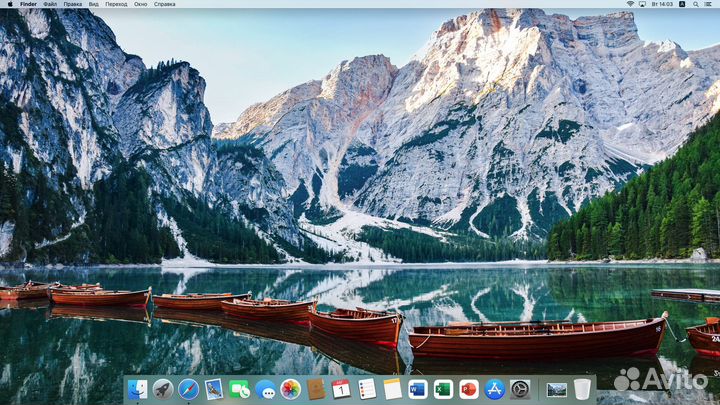This screenshot has width=720, height=405.
Task: Open the AirPlay display menu
Action: (642, 4)
